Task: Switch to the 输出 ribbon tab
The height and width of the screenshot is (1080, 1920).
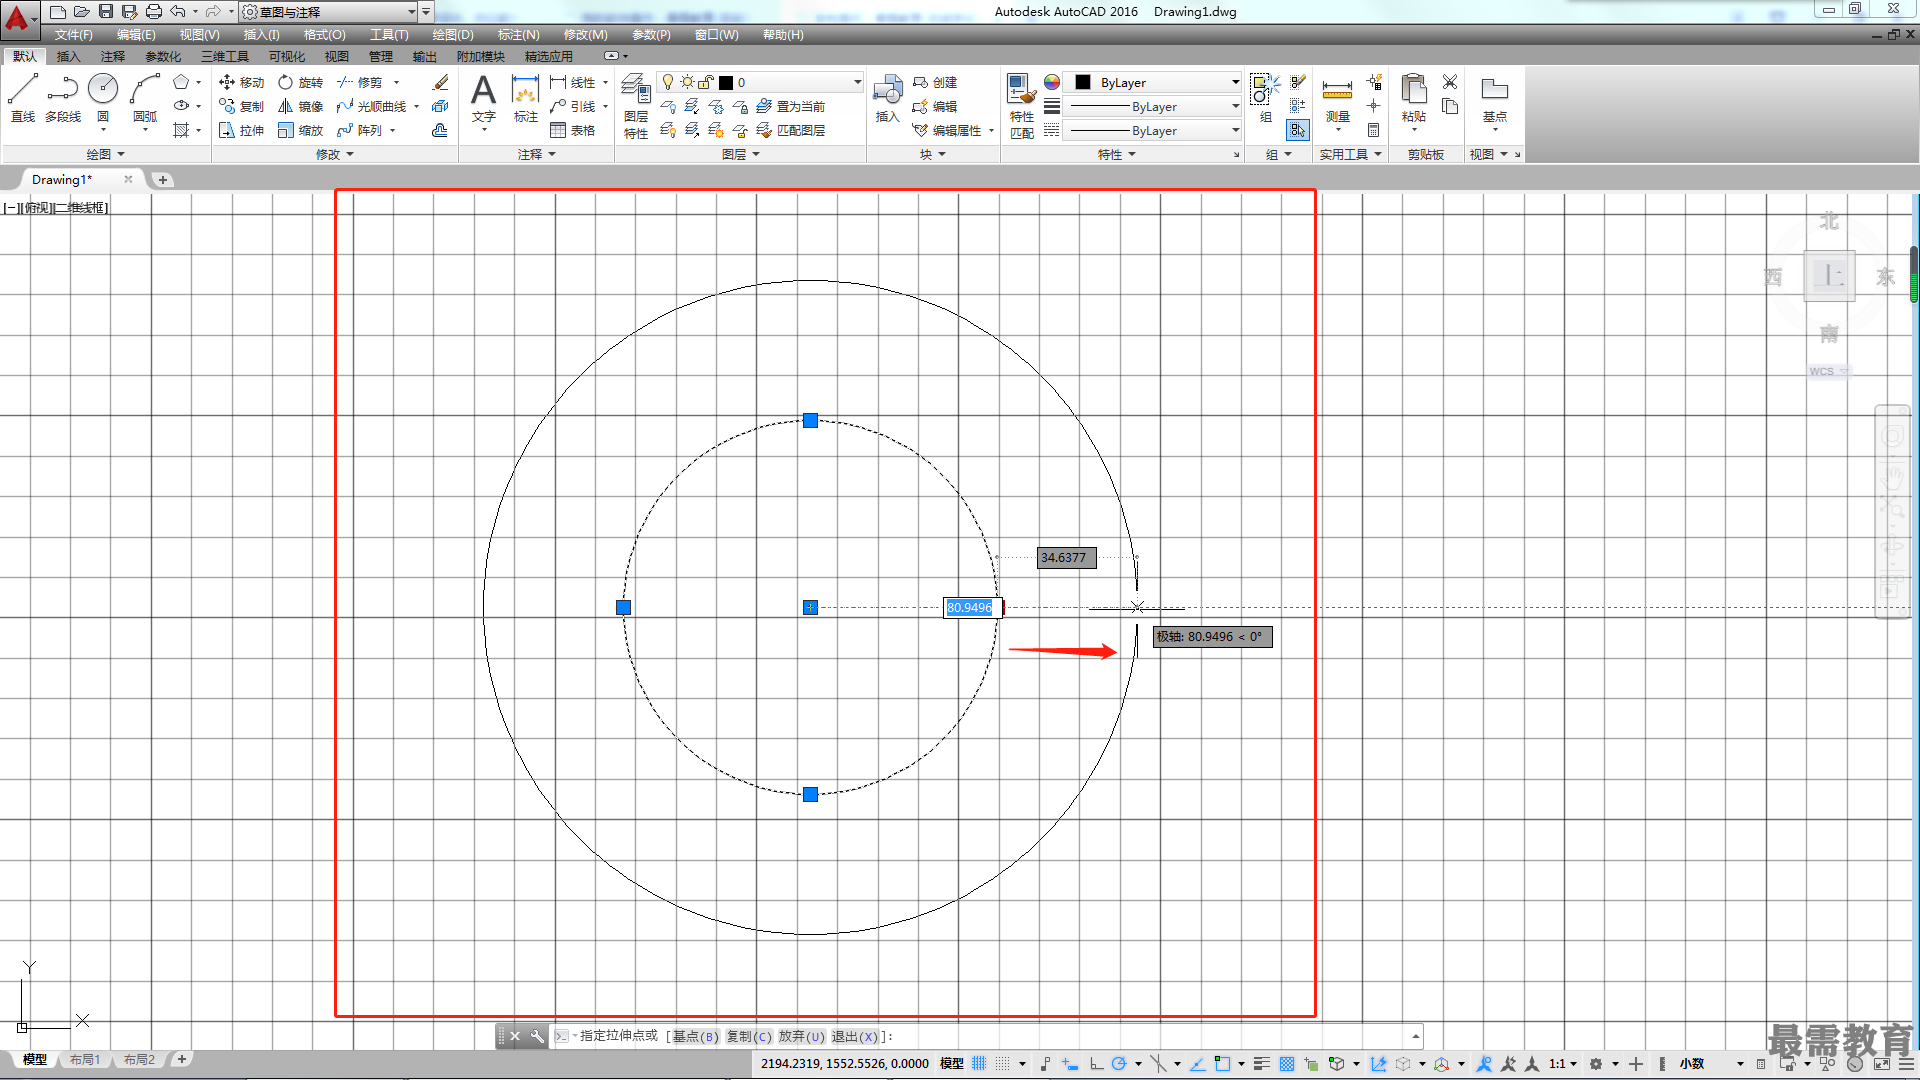Action: (x=425, y=56)
